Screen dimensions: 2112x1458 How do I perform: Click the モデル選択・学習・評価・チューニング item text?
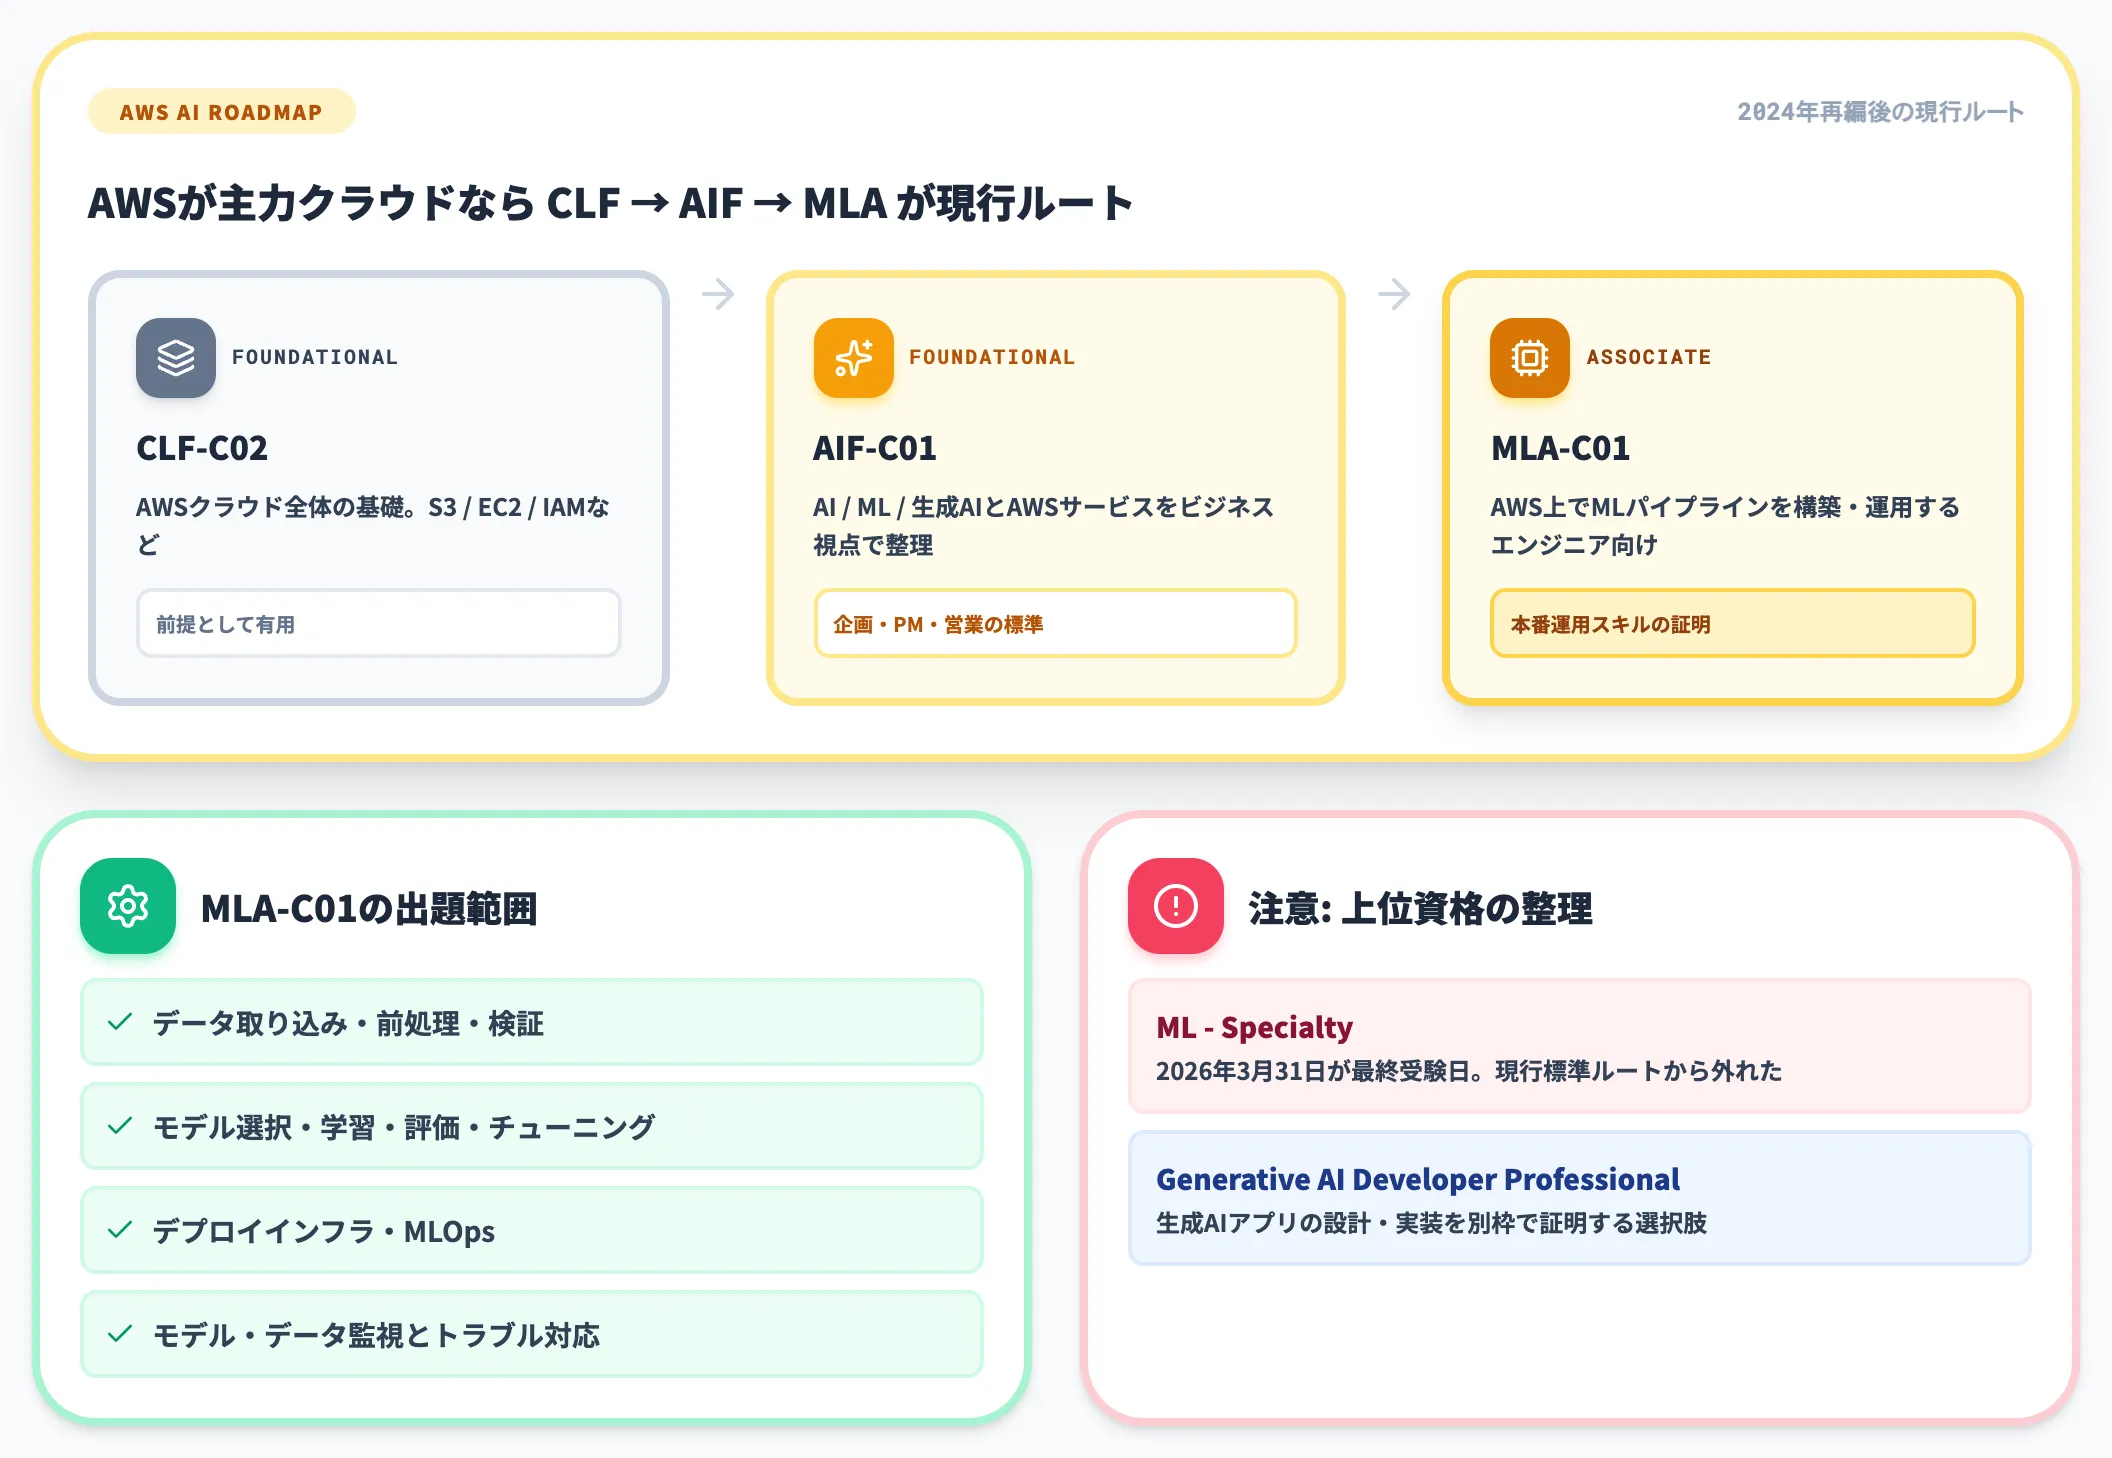[x=403, y=1127]
